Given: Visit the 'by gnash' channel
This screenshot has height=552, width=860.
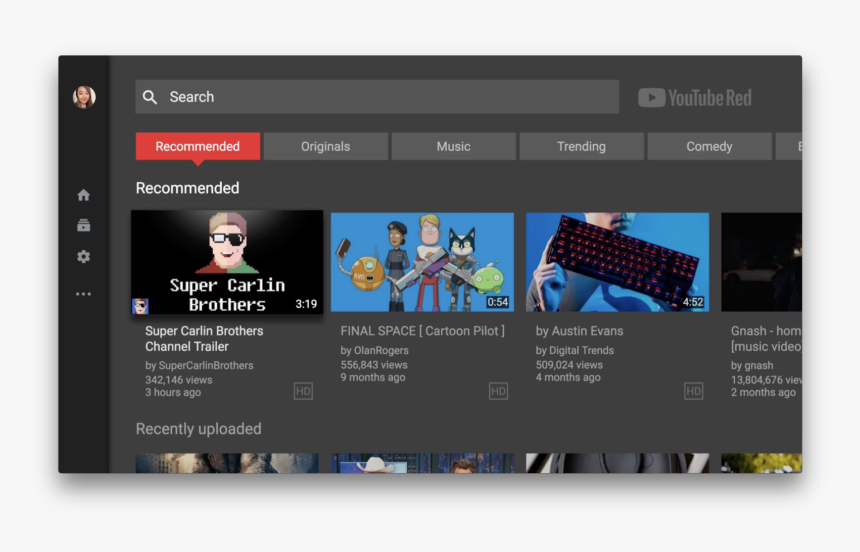Looking at the screenshot, I should click(752, 365).
